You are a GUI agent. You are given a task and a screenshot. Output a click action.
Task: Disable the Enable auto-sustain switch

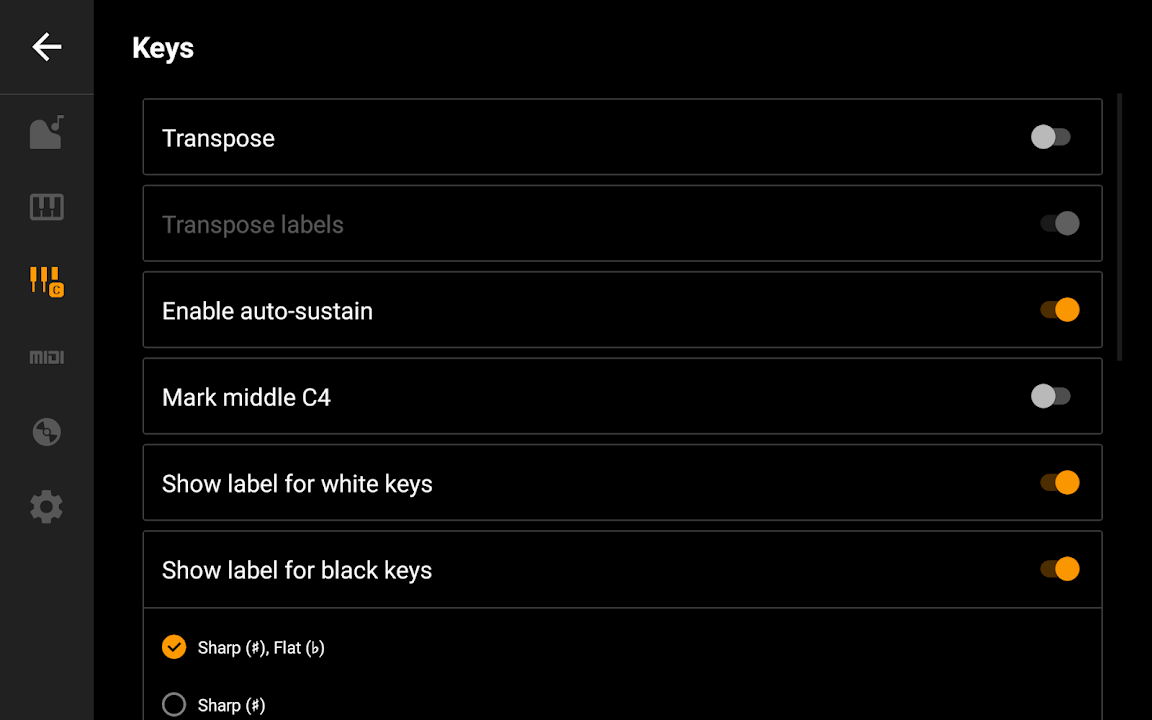[1059, 310]
